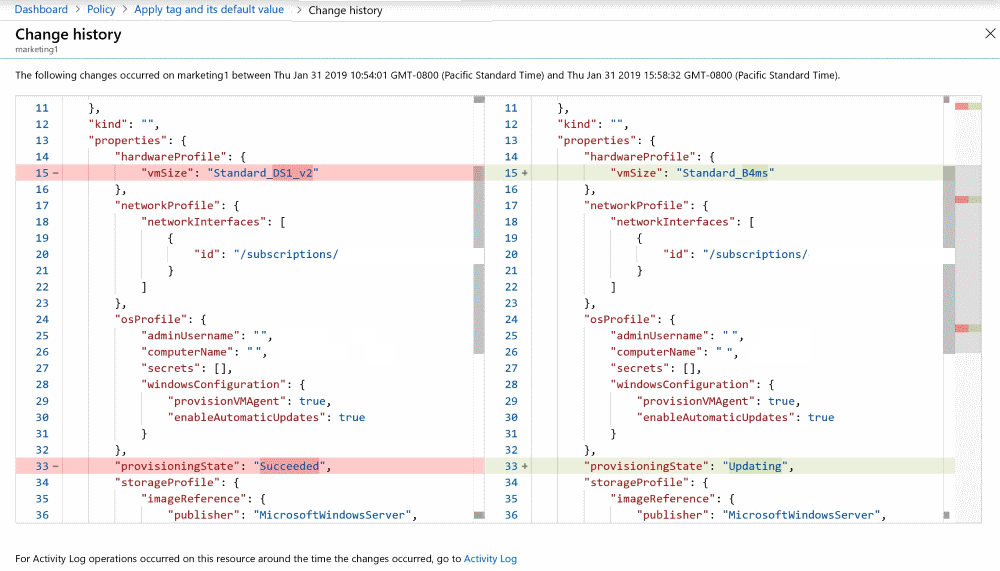This screenshot has width=1000, height=571.
Task: Click the removed Standard_DS1_v2 value
Action: tap(264, 173)
